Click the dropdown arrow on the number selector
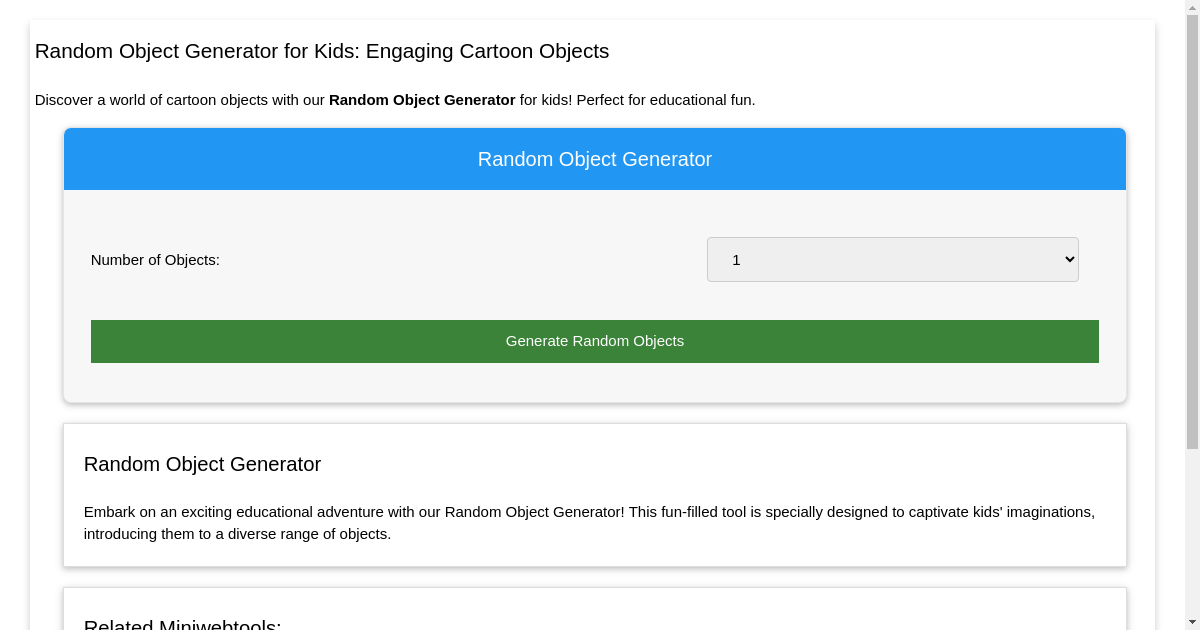1200x630 pixels. [x=1069, y=260]
